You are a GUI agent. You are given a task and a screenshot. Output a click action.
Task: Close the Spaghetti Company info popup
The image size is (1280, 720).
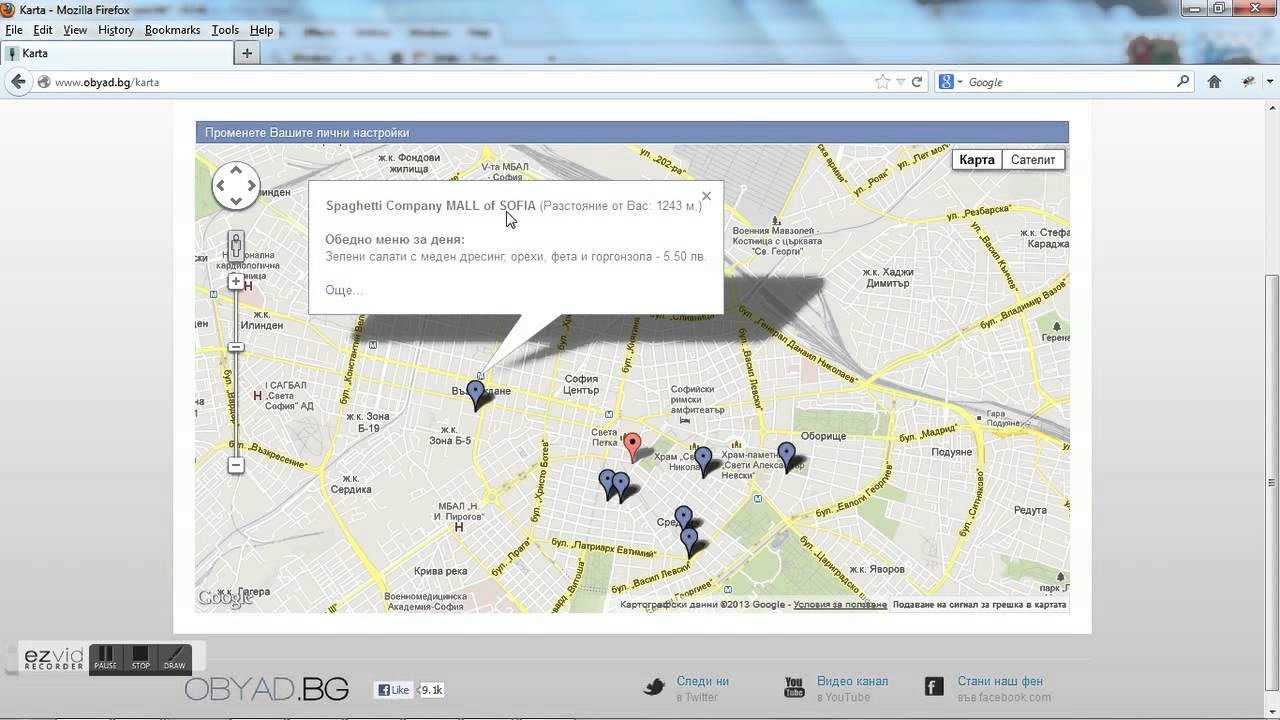(706, 196)
